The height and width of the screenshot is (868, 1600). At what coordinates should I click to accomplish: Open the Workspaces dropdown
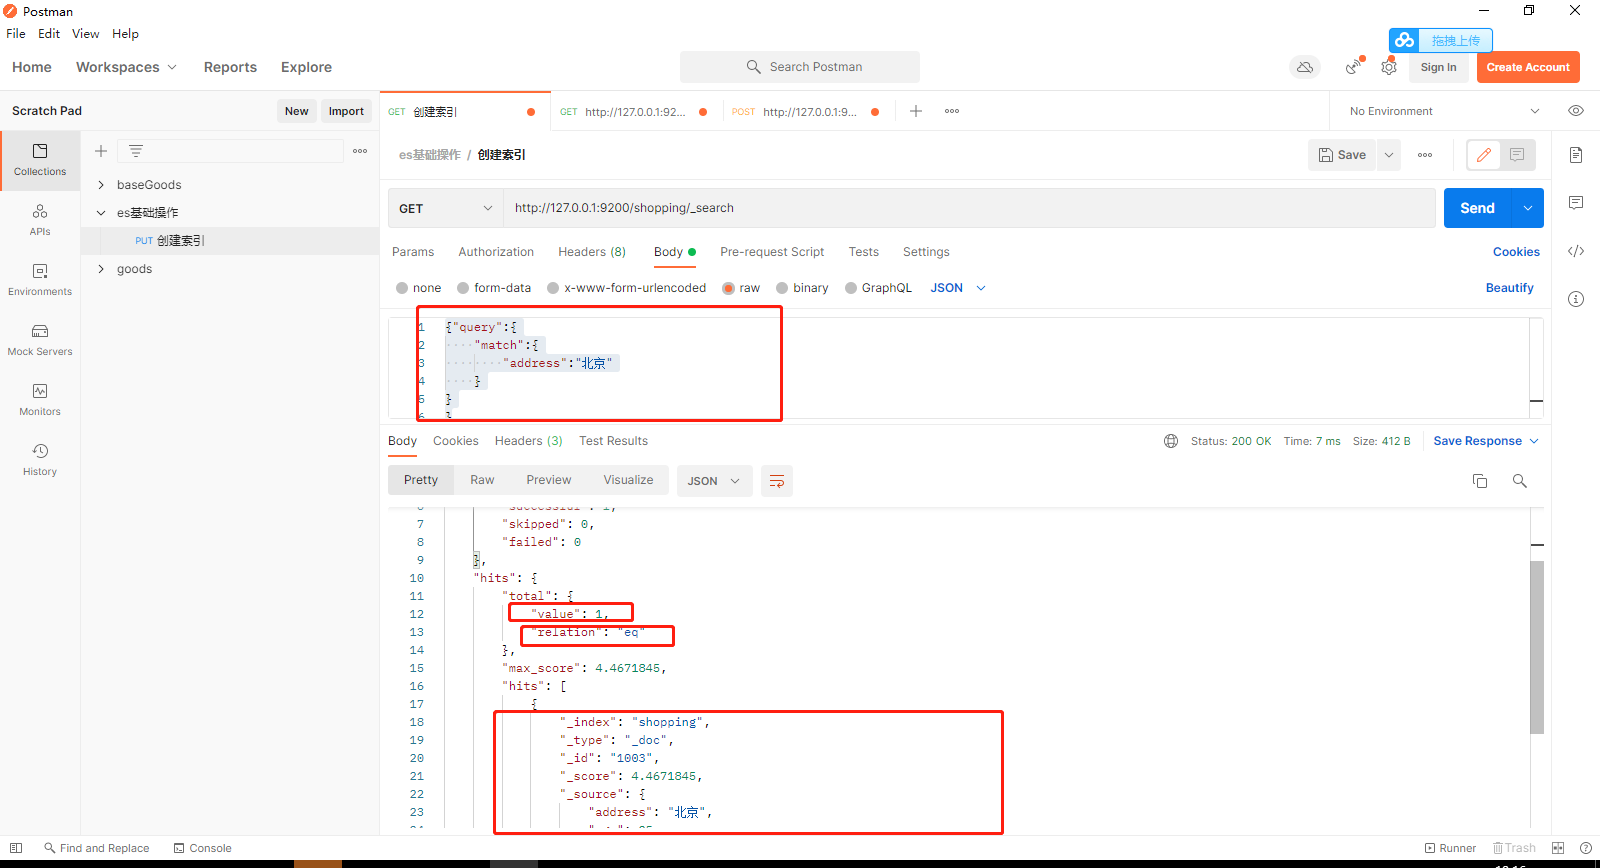tap(126, 67)
